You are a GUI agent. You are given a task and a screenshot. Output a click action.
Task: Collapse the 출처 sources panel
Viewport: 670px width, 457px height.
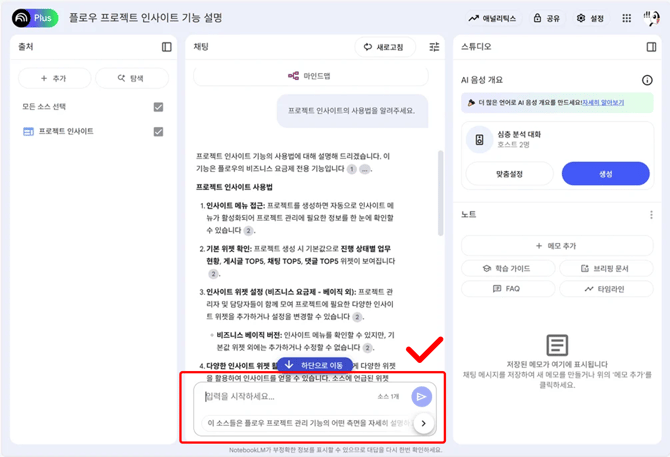point(166,47)
